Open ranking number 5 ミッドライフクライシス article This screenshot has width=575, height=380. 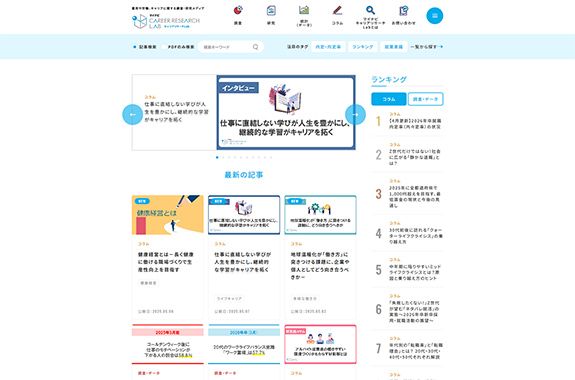pos(407,270)
